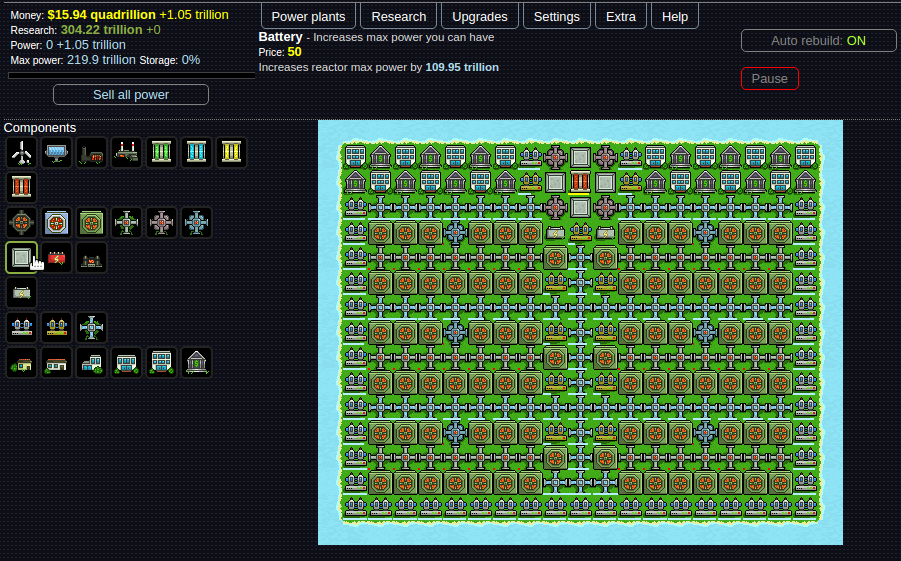The width and height of the screenshot is (901, 561).
Task: Pause the game with the Pause button
Action: click(x=770, y=79)
